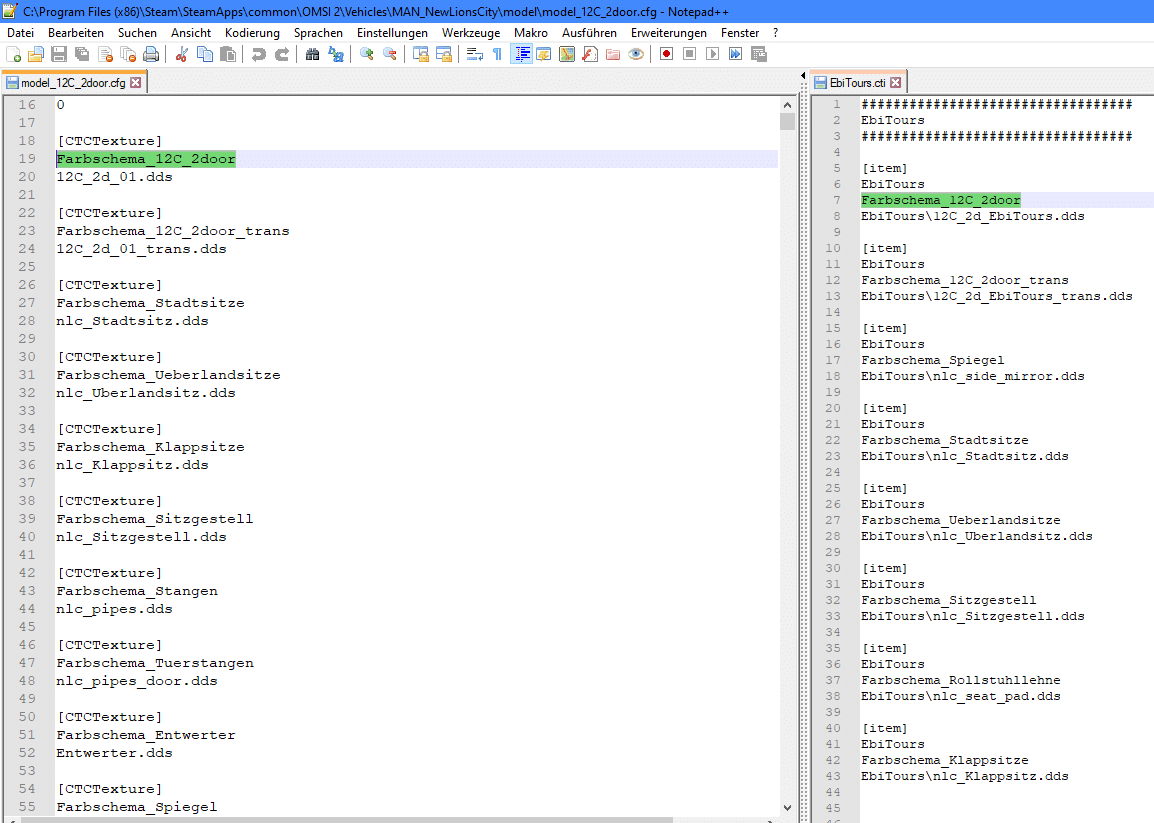Image resolution: width=1154 pixels, height=823 pixels.
Task: Click line 27 Farbschema_Stadtsitze in left editor
Action: (150, 303)
